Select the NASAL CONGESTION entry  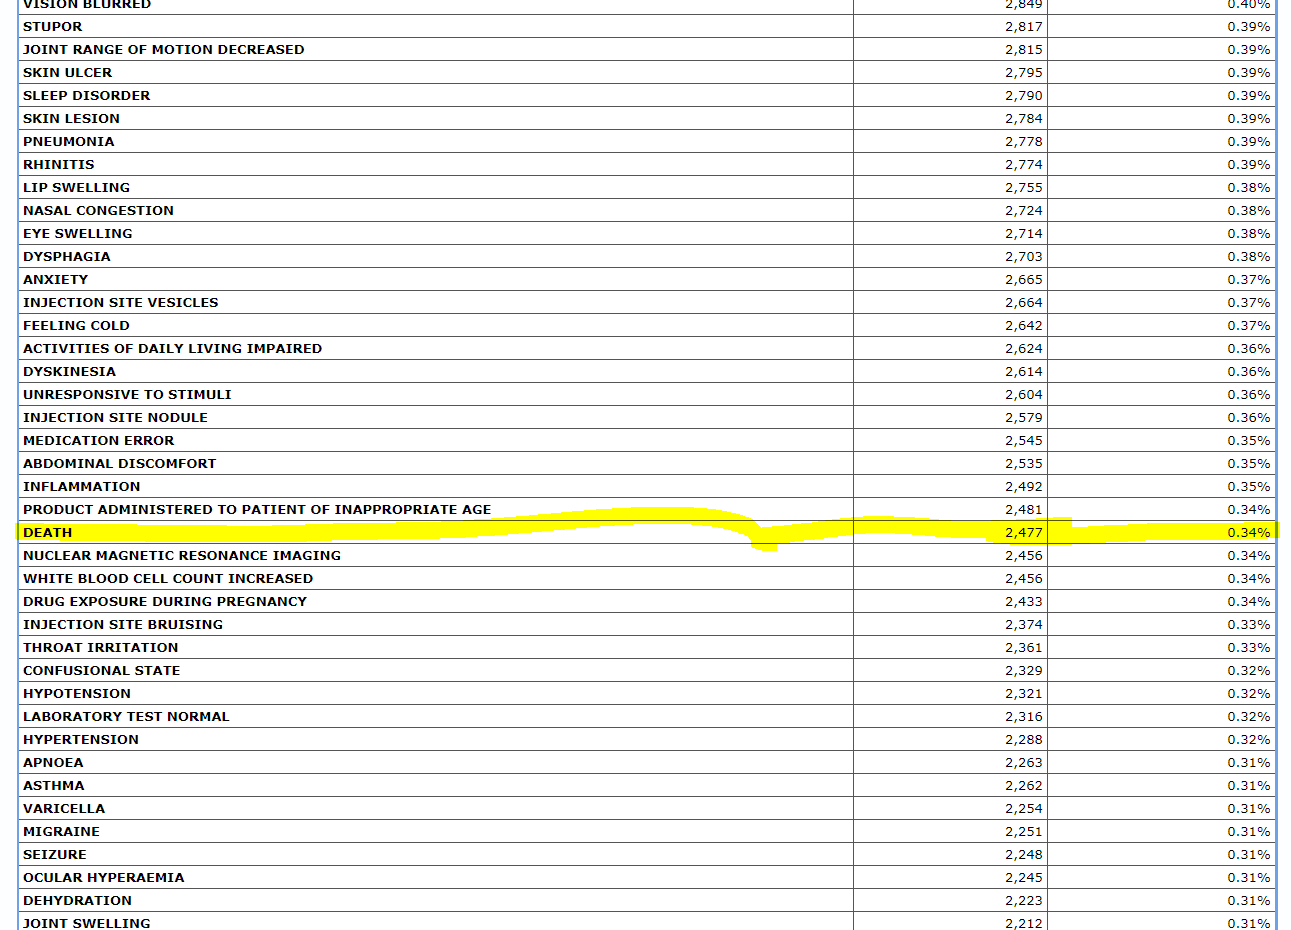coord(99,211)
